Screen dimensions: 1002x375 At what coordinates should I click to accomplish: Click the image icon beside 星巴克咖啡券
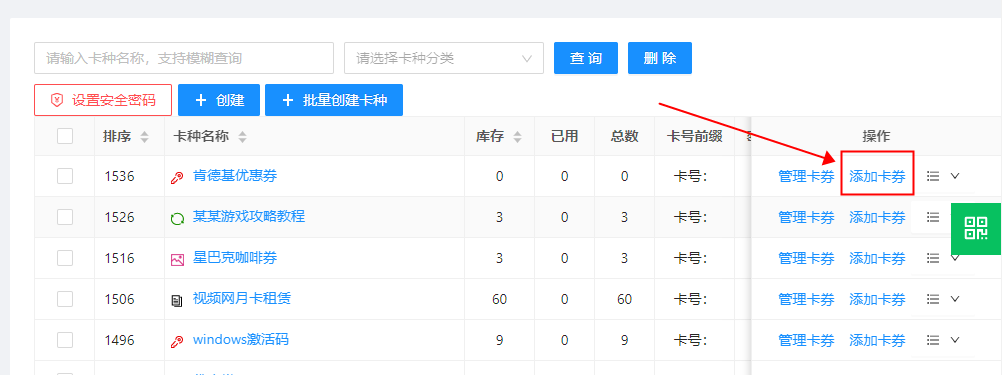pyautogui.click(x=177, y=259)
